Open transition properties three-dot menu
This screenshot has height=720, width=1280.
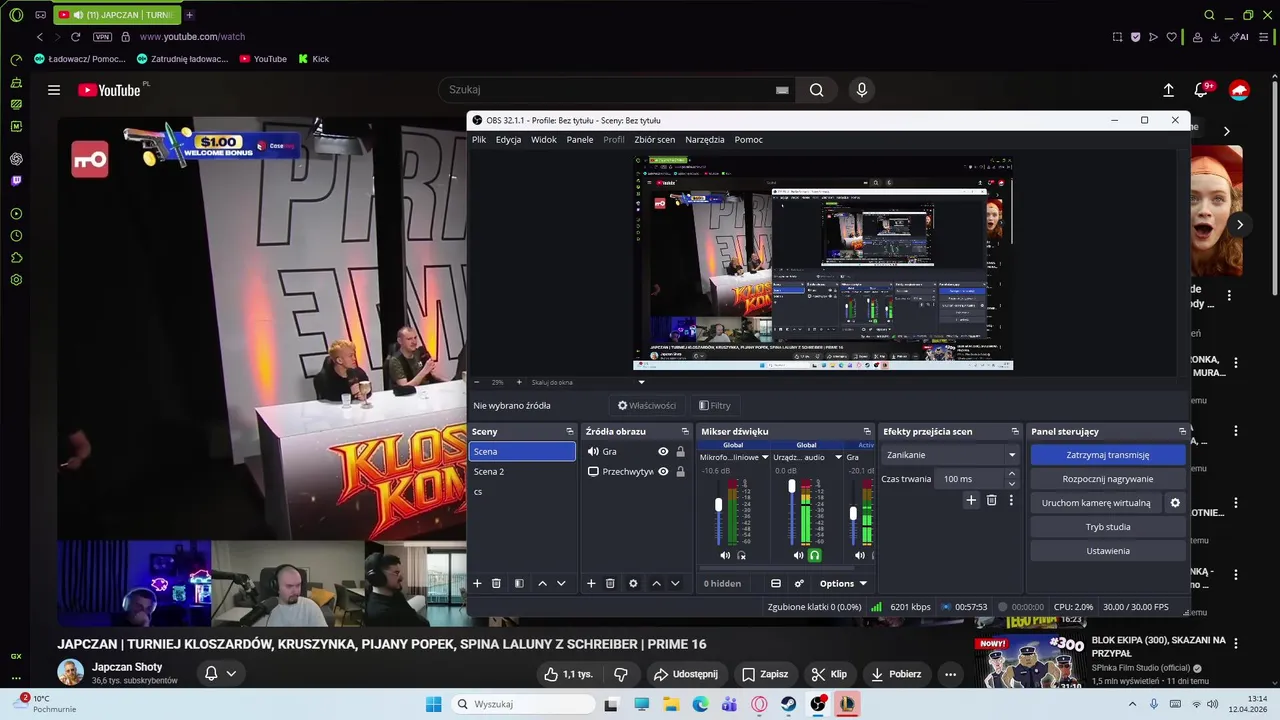click(1011, 500)
